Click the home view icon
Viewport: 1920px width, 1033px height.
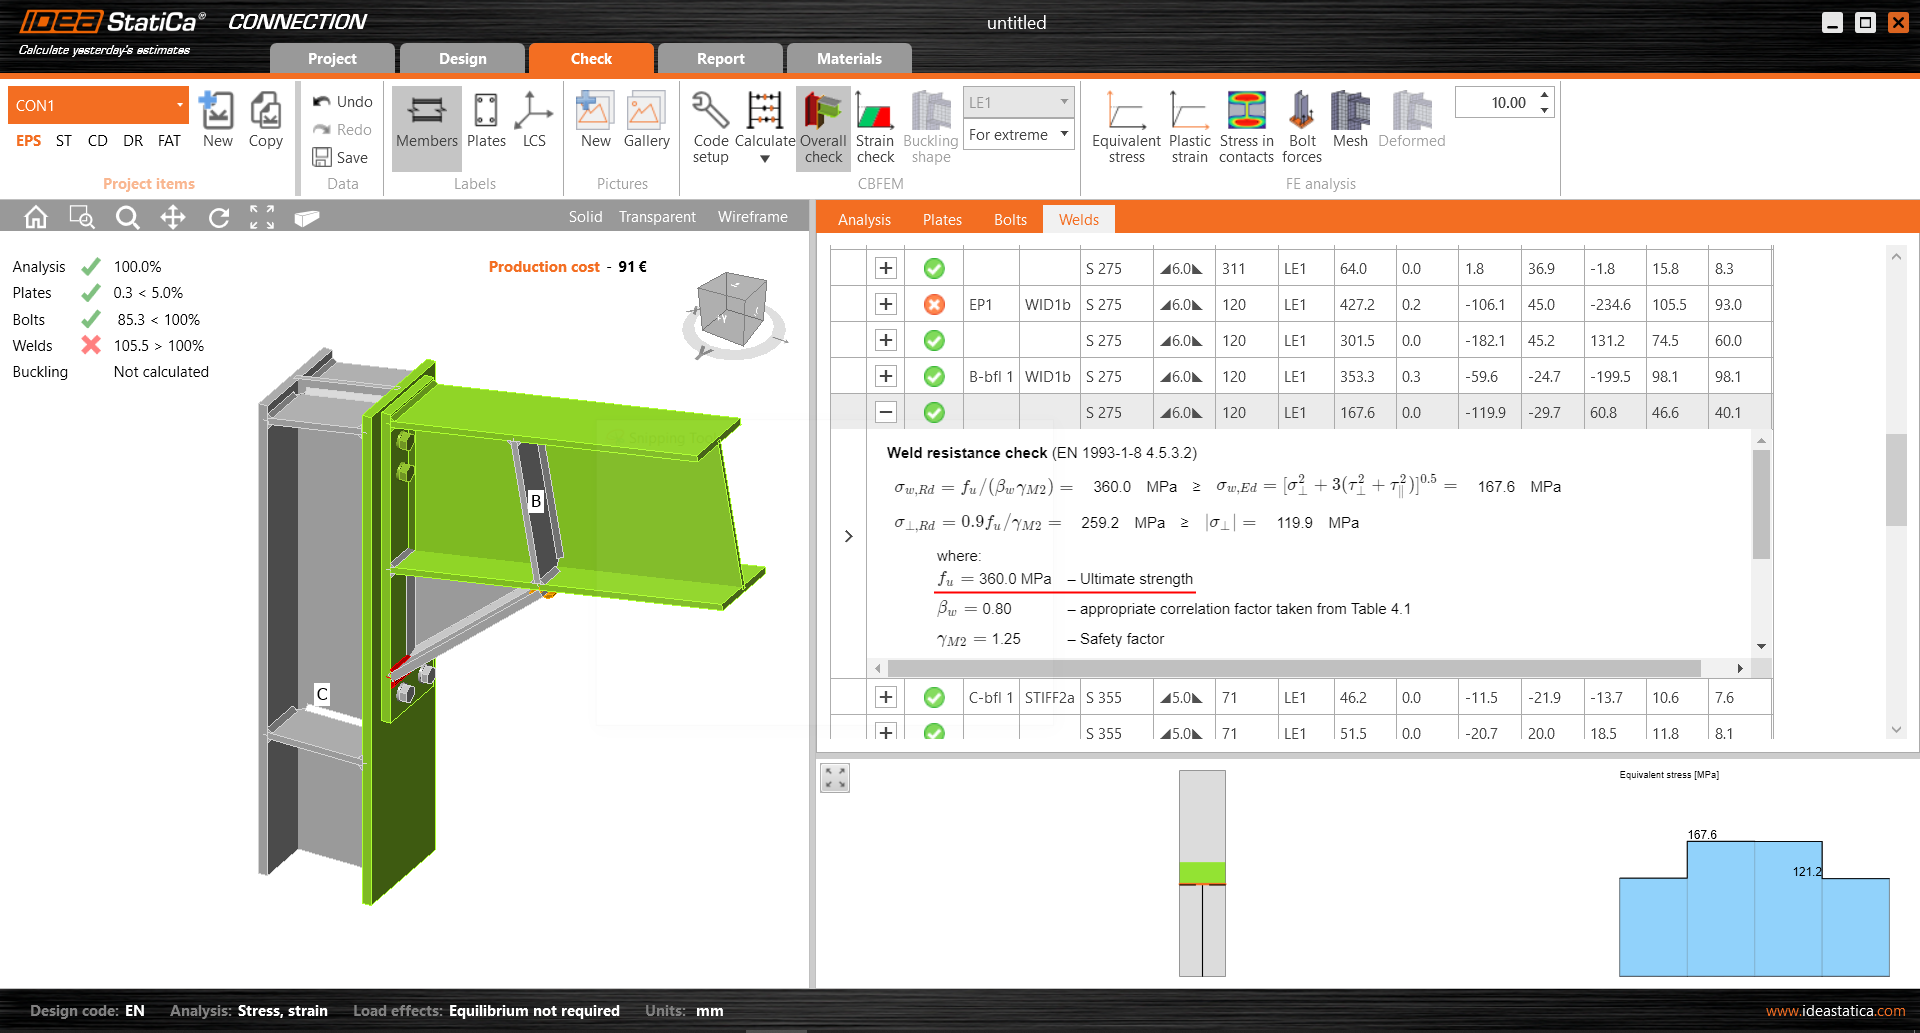[x=36, y=217]
